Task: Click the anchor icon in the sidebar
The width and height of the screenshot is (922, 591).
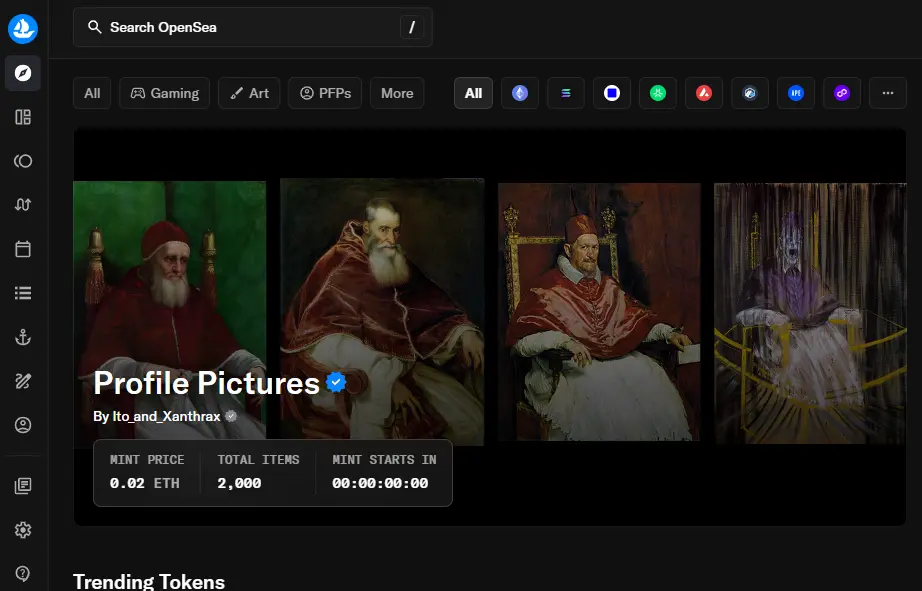Action: (x=23, y=337)
